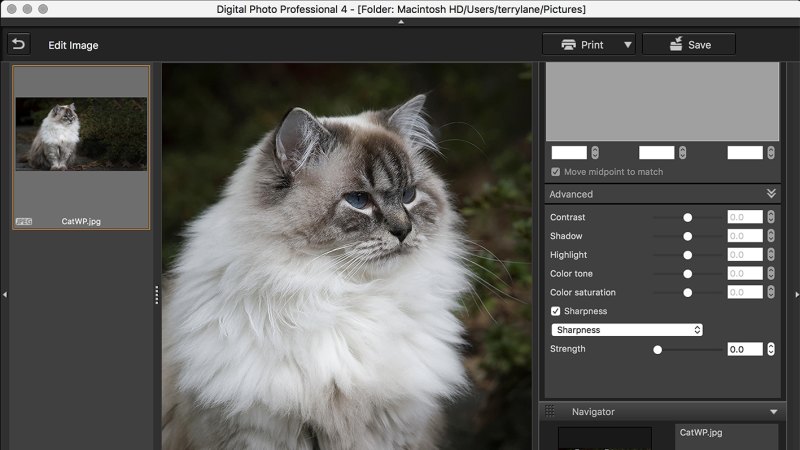This screenshot has height=450, width=800.
Task: Adjust the Highlight slider handle
Action: pyautogui.click(x=688, y=255)
